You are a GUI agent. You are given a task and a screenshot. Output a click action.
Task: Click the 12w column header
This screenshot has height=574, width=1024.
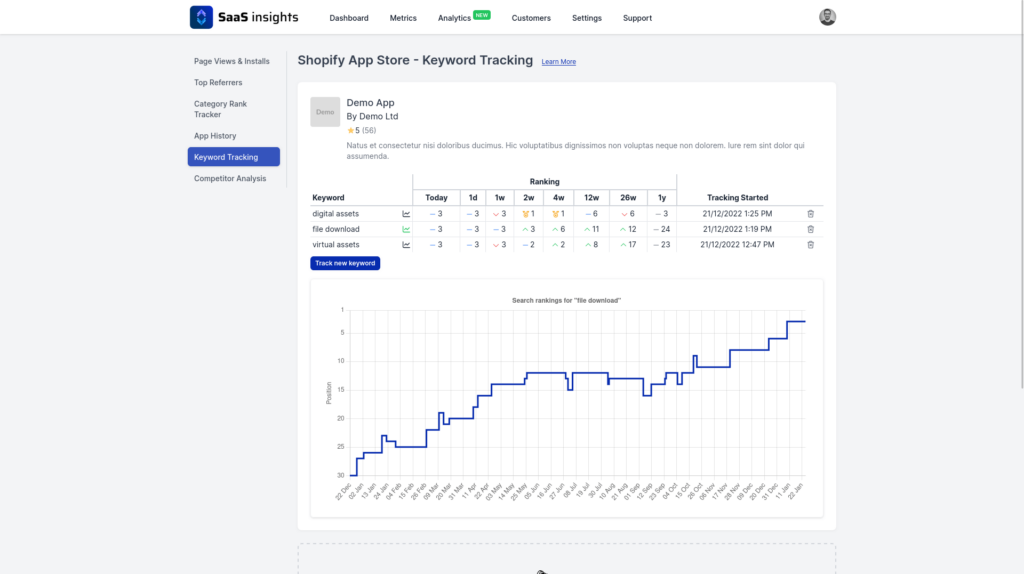point(592,198)
